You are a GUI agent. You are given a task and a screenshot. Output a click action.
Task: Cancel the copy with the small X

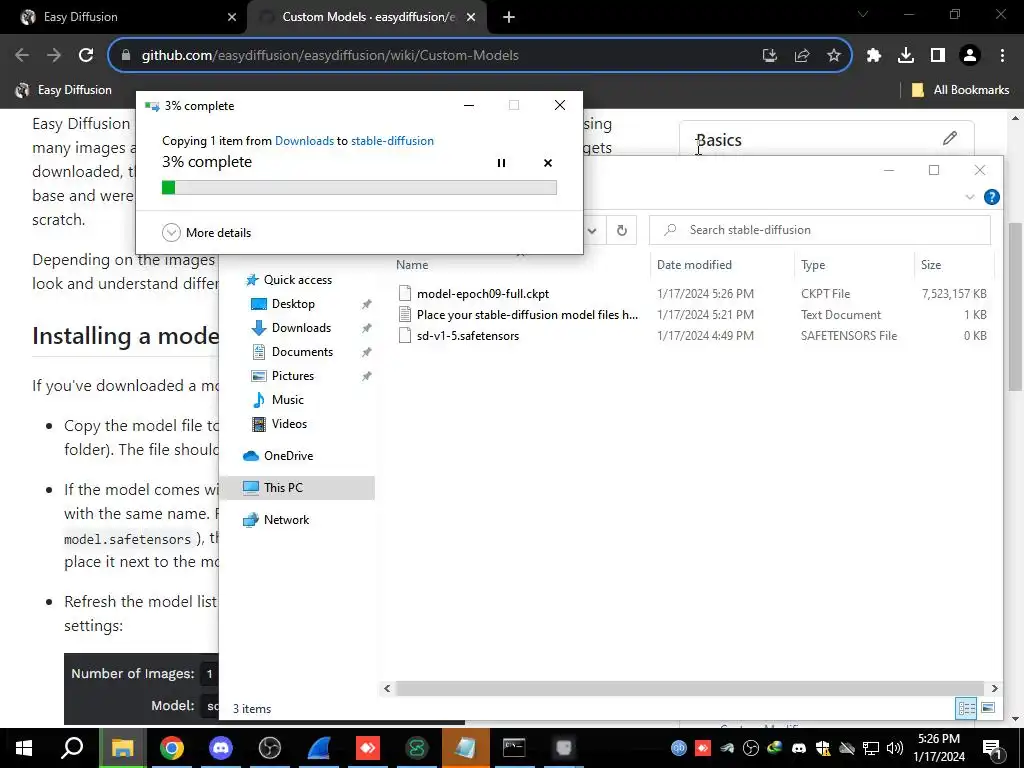pyautogui.click(x=548, y=163)
